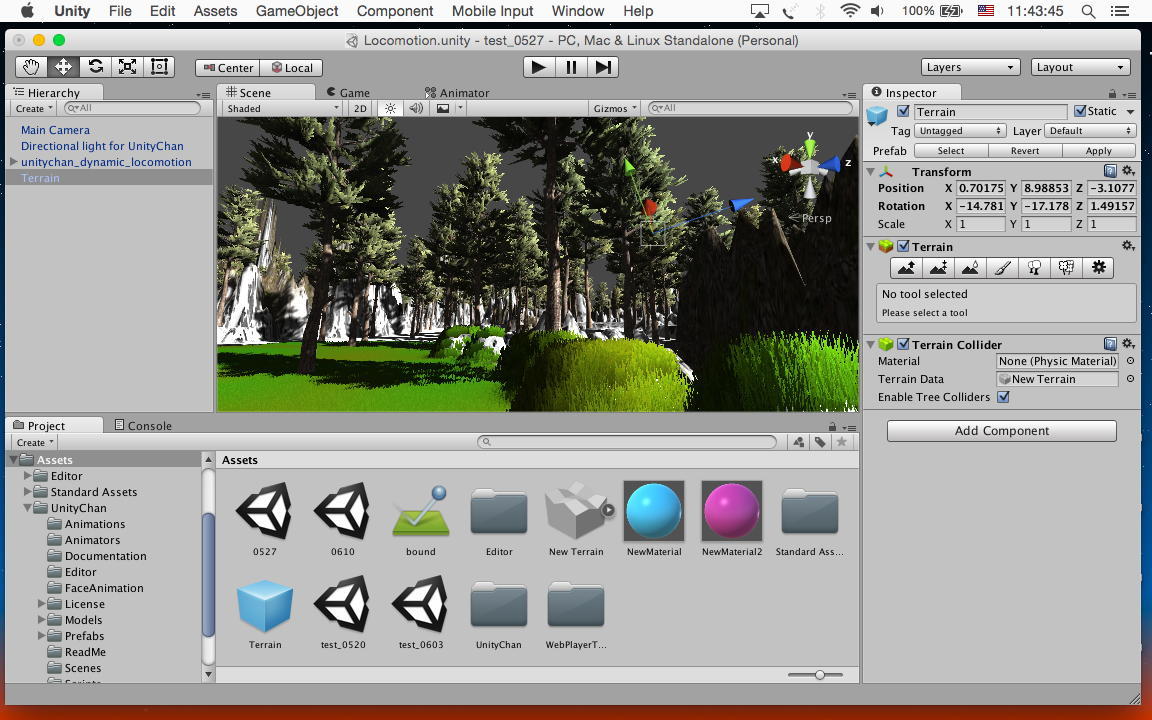Expand the Standard Assets folder tree
The height and width of the screenshot is (720, 1152).
click(27, 492)
